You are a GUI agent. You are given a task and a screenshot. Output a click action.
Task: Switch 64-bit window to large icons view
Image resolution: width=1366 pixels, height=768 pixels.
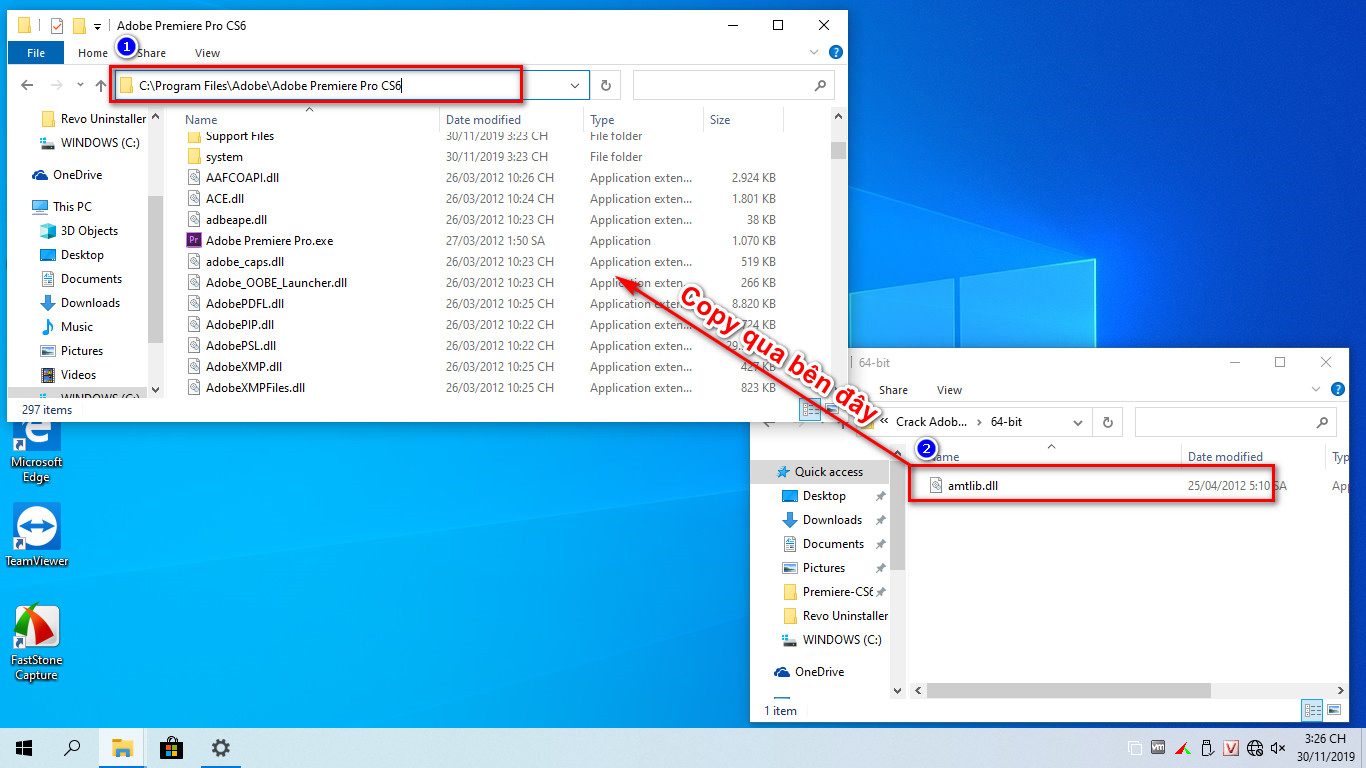[1334, 710]
